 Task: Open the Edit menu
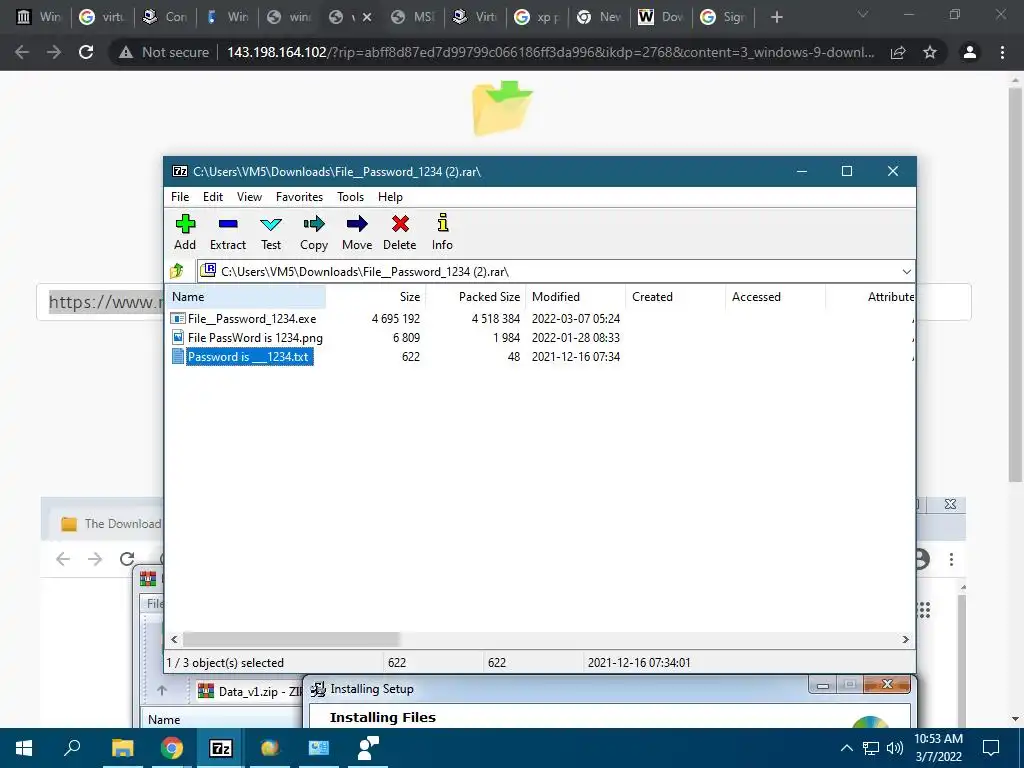213,197
